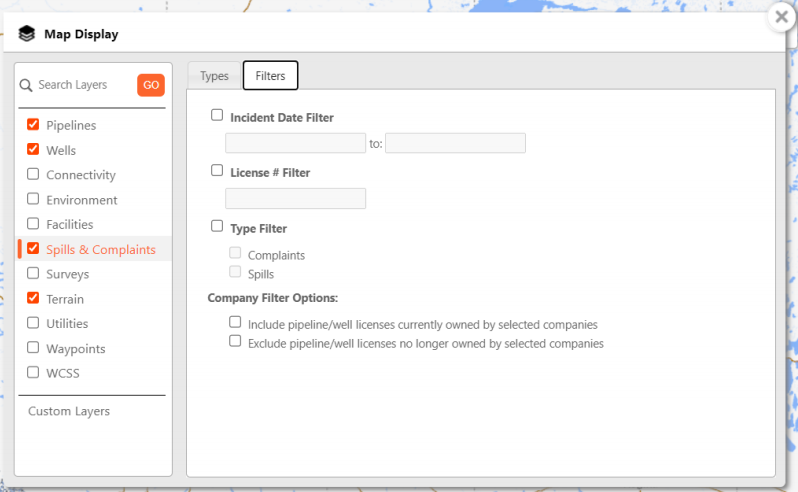
Task: Open the Custom Layers section
Action: (x=69, y=411)
